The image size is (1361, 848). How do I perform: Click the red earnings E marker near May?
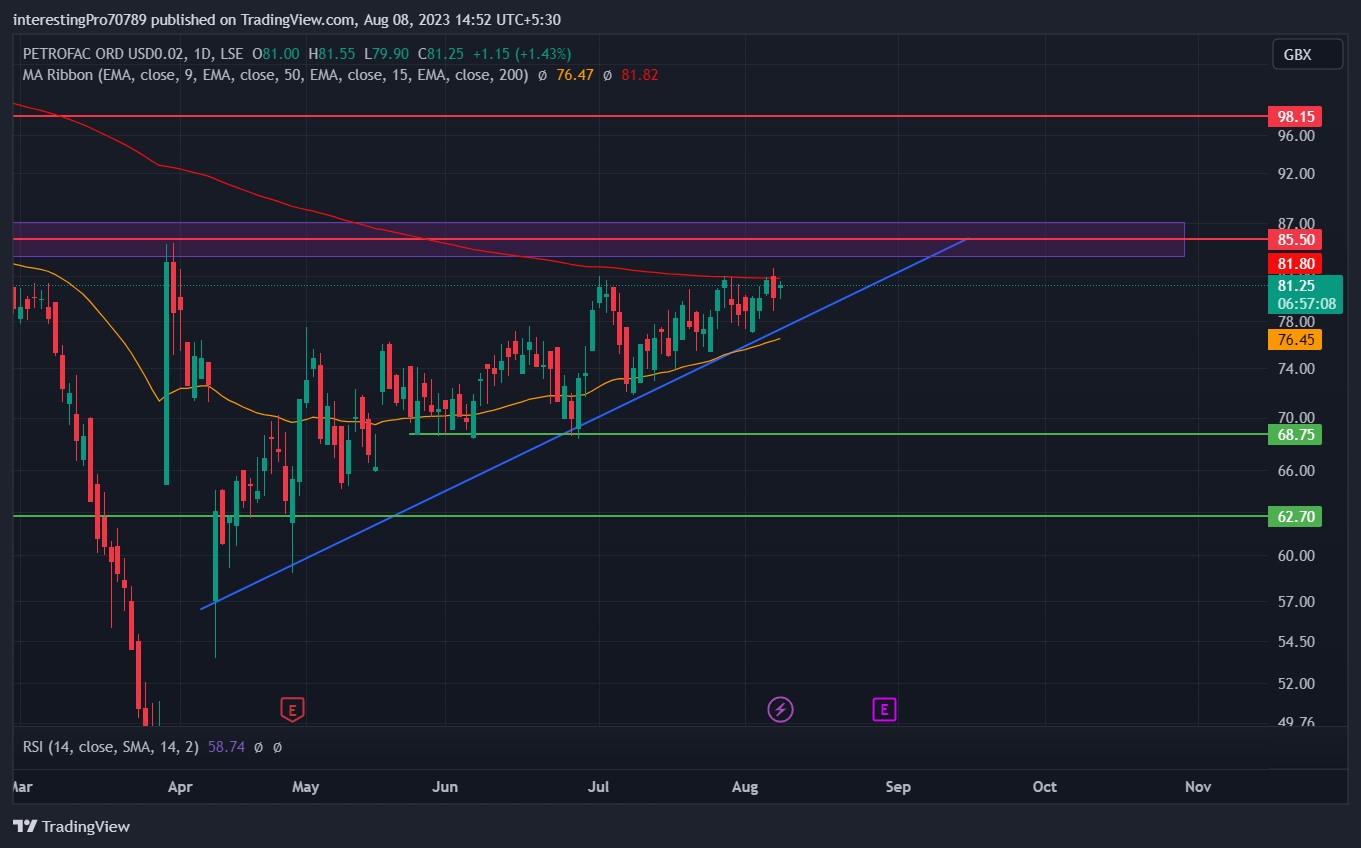click(292, 710)
